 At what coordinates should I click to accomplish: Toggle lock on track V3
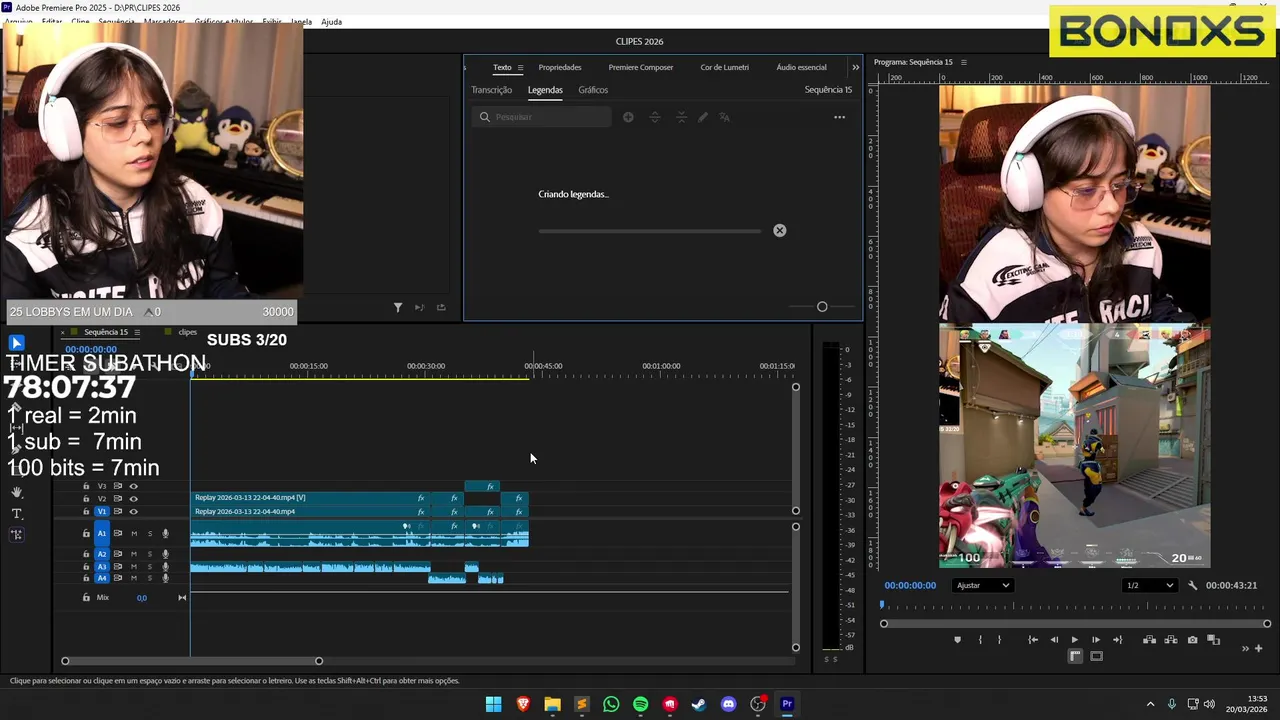coord(86,487)
